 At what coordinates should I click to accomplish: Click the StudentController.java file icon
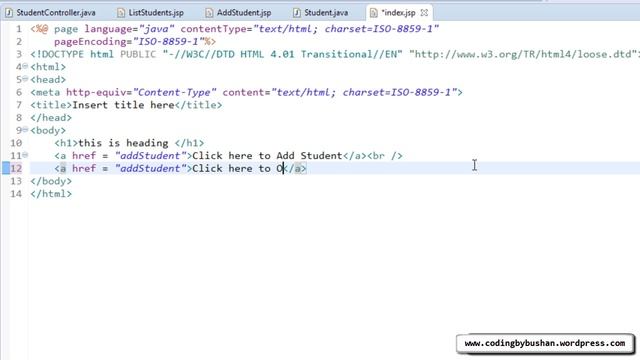[9, 13]
